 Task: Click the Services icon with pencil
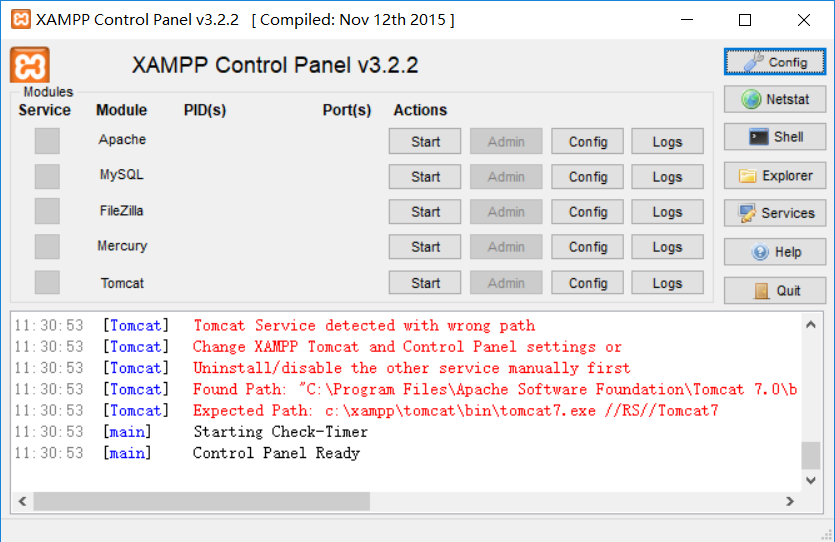point(747,213)
